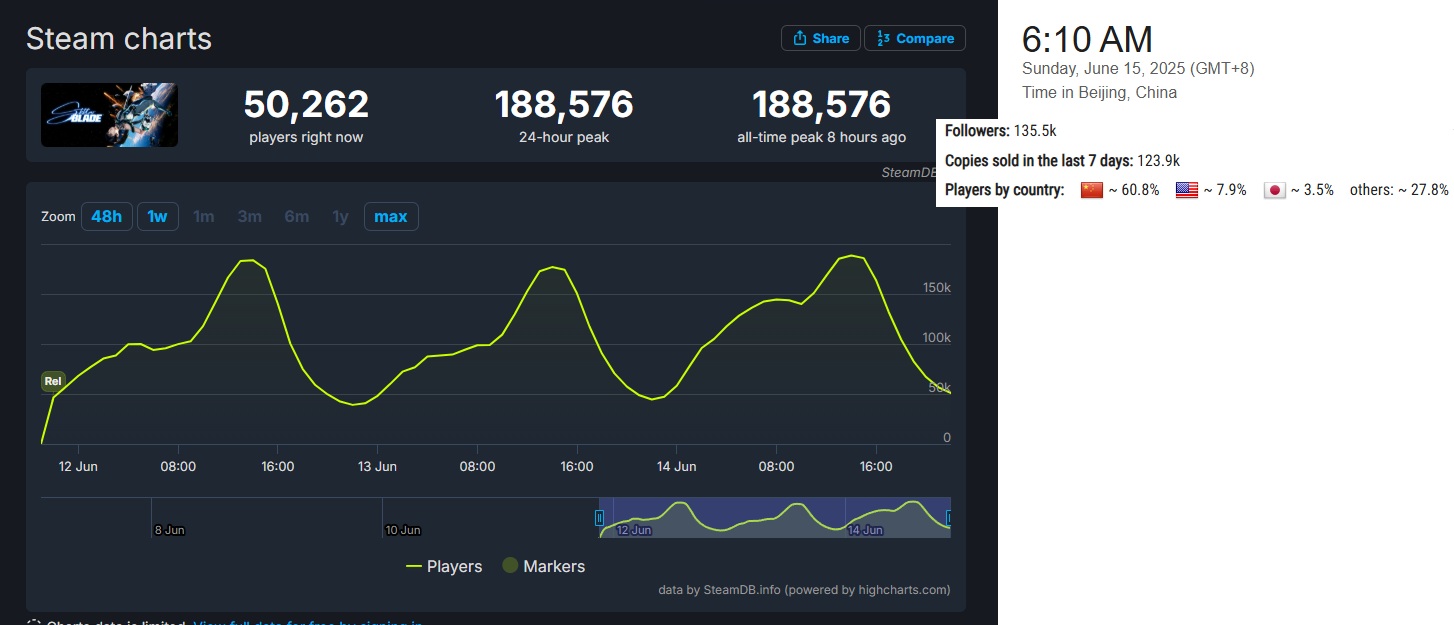Set chart zoom to max

(x=391, y=216)
